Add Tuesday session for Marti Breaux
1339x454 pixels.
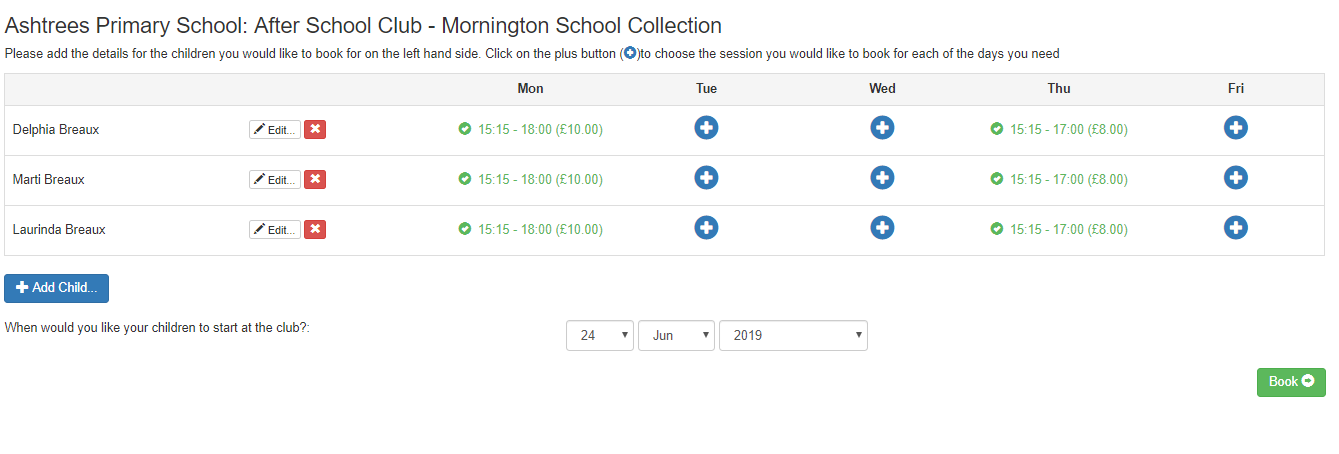706,178
